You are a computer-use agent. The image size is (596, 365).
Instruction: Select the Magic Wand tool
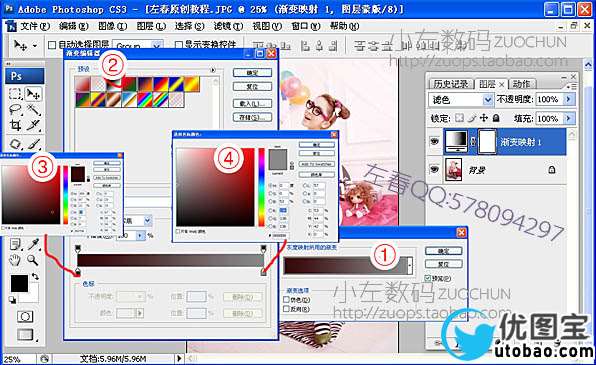[x=34, y=110]
